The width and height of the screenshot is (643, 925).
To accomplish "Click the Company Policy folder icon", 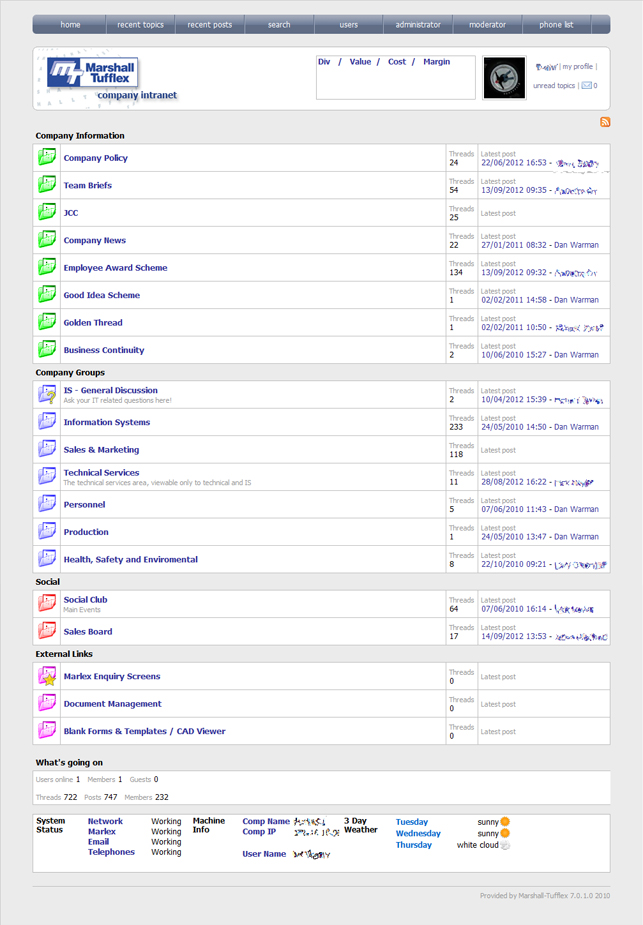I will coord(47,158).
